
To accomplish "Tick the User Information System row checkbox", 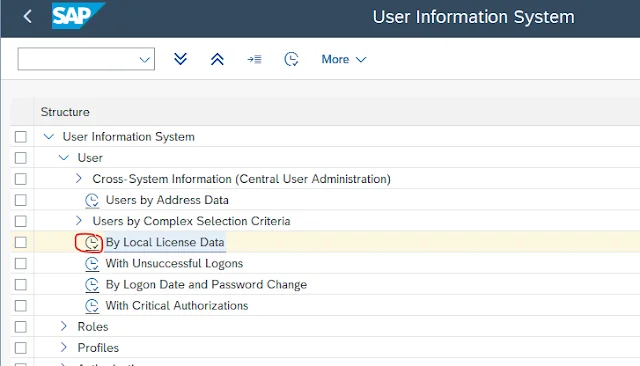I will tap(21, 137).
